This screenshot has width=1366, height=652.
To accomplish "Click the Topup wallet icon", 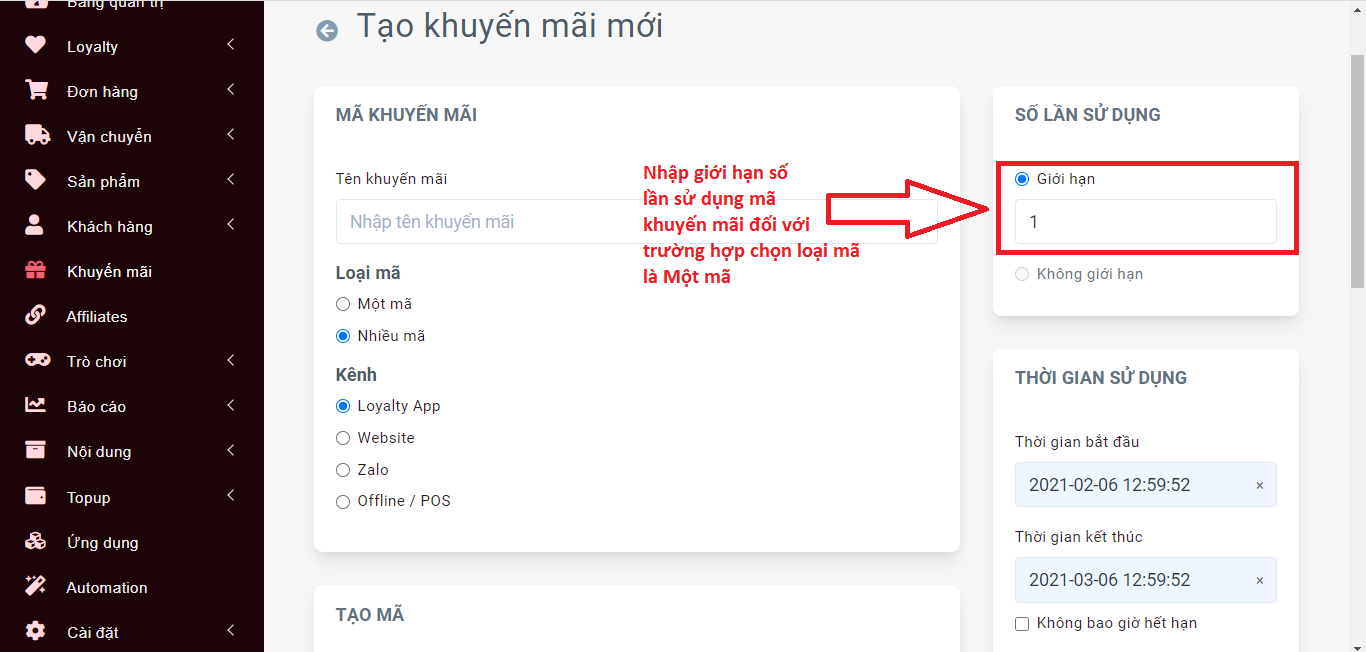I will point(35,496).
